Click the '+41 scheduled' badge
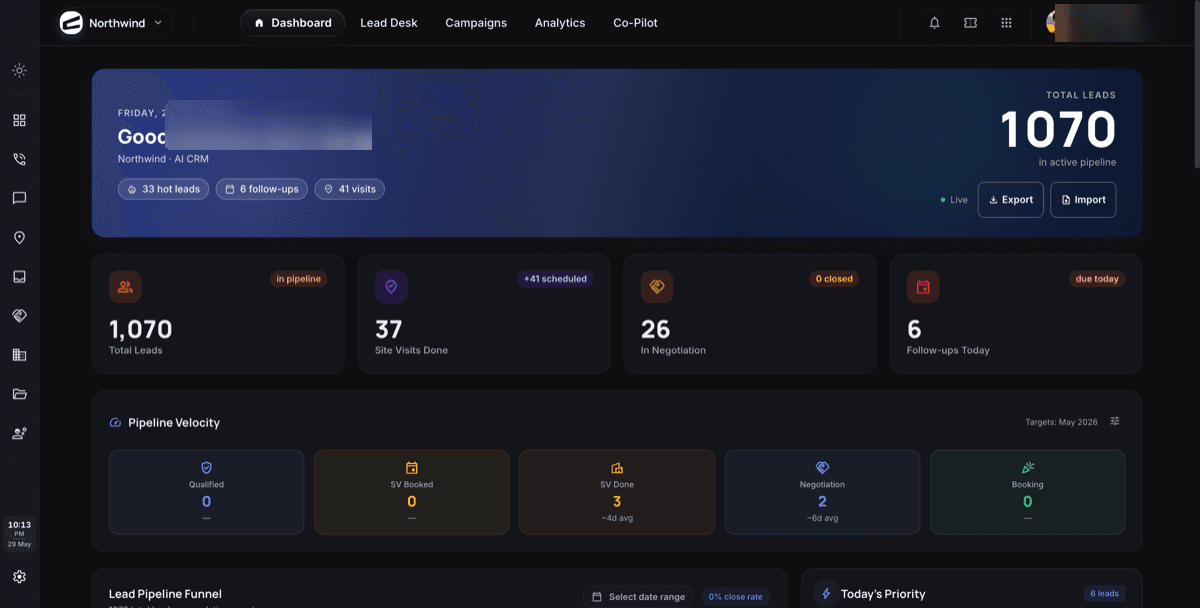The width and height of the screenshot is (1200, 608). [x=555, y=279]
